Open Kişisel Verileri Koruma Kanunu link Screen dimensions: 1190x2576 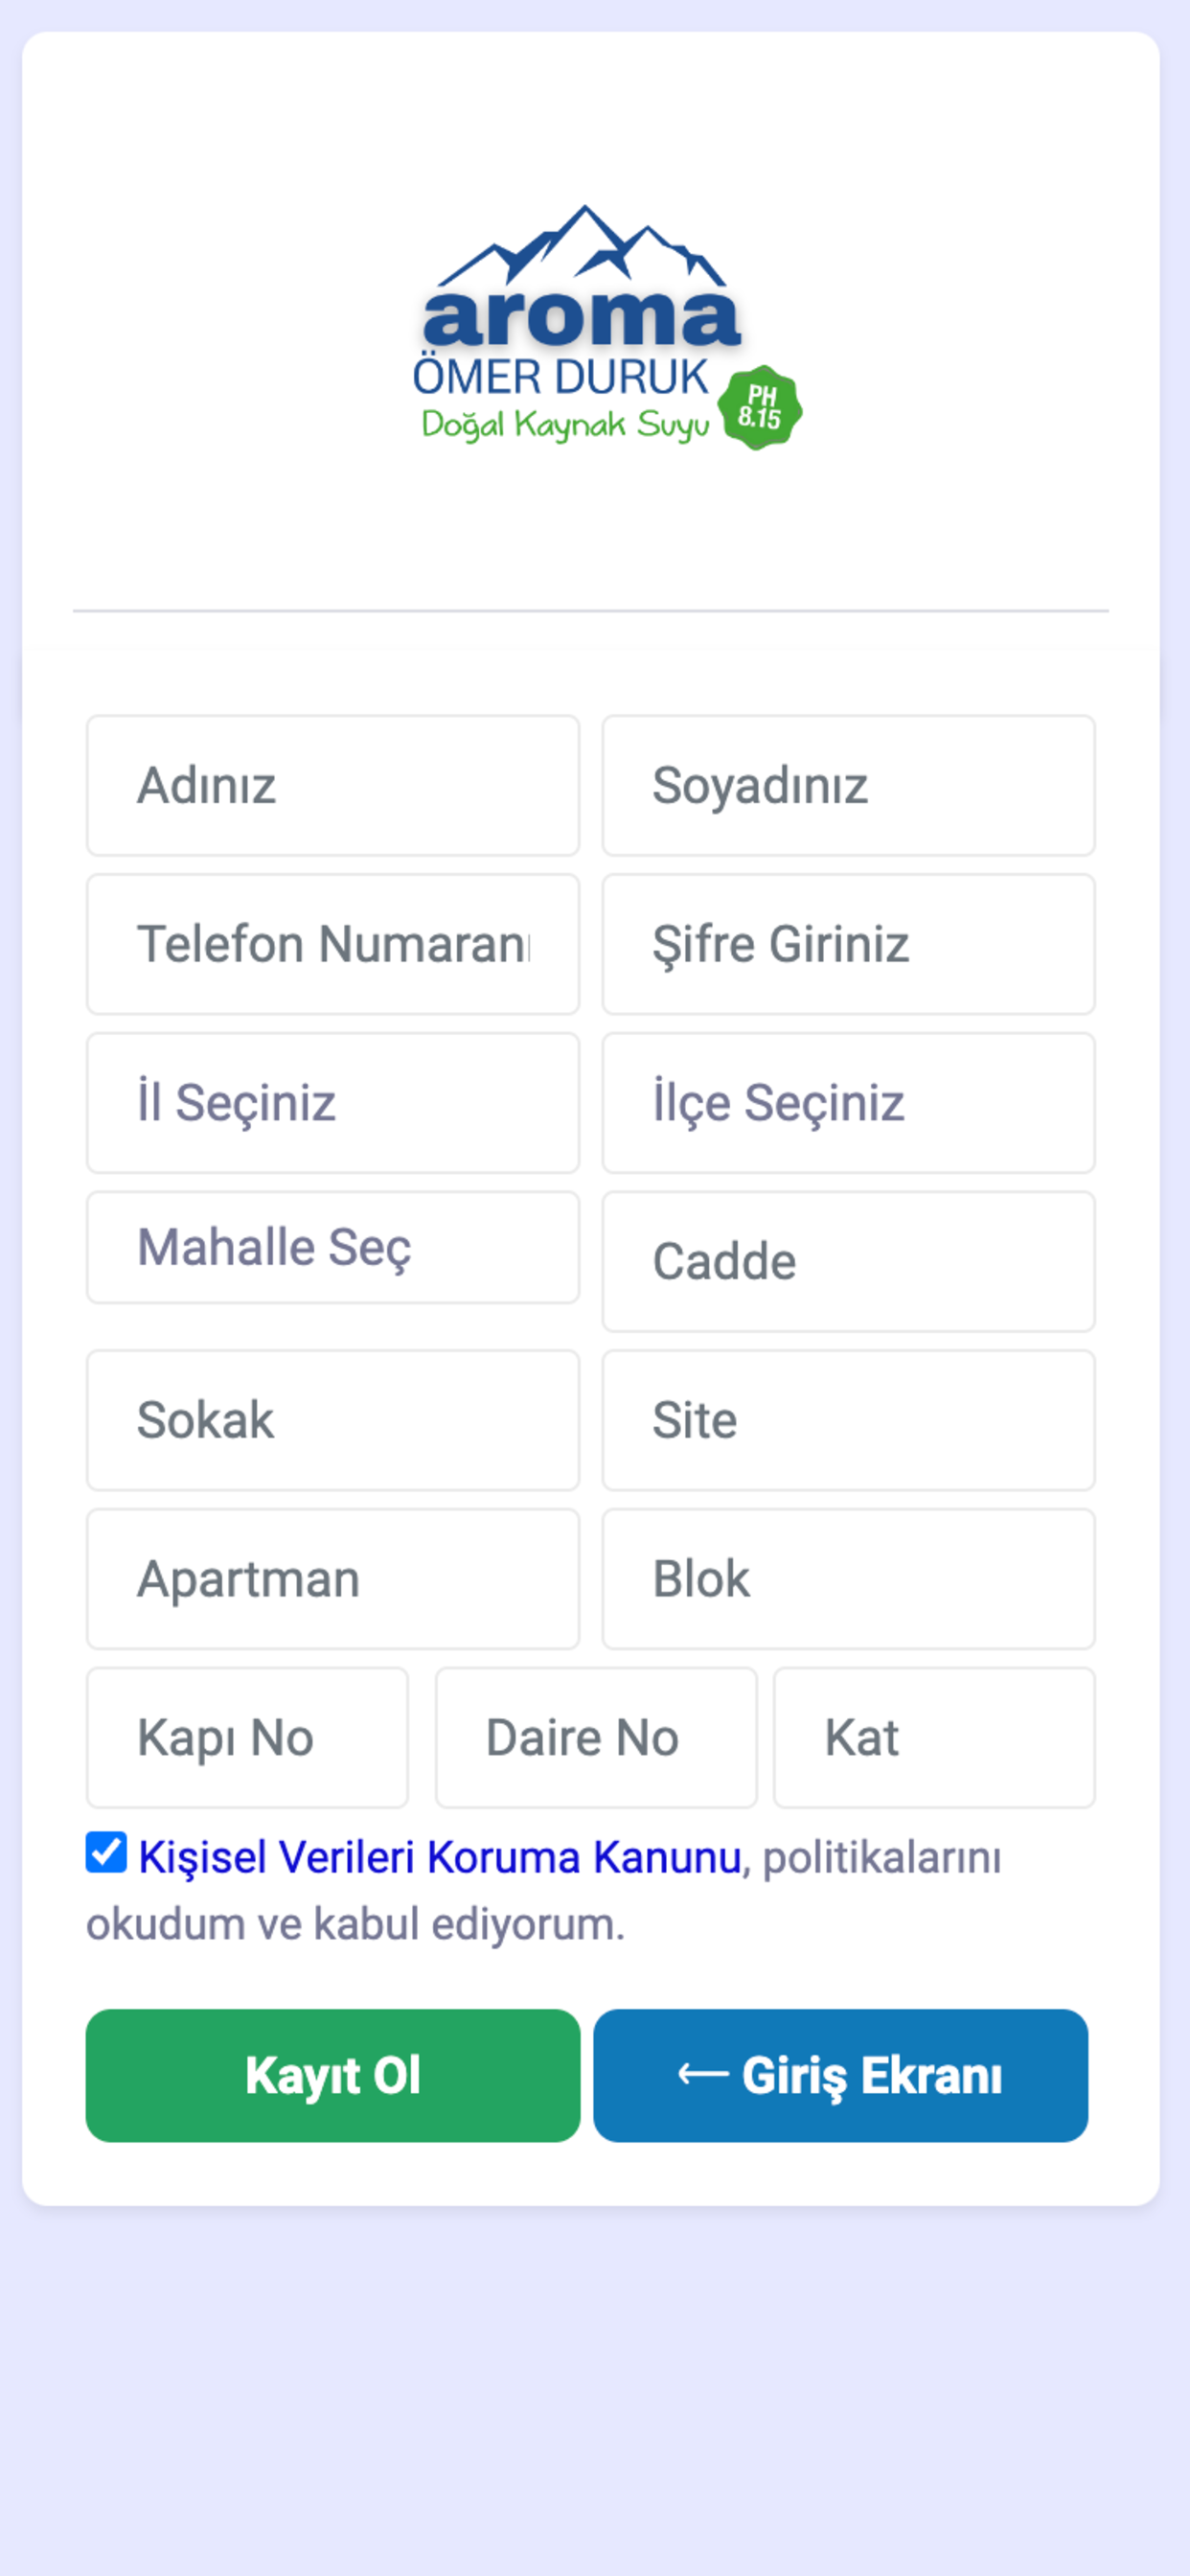tap(440, 1857)
